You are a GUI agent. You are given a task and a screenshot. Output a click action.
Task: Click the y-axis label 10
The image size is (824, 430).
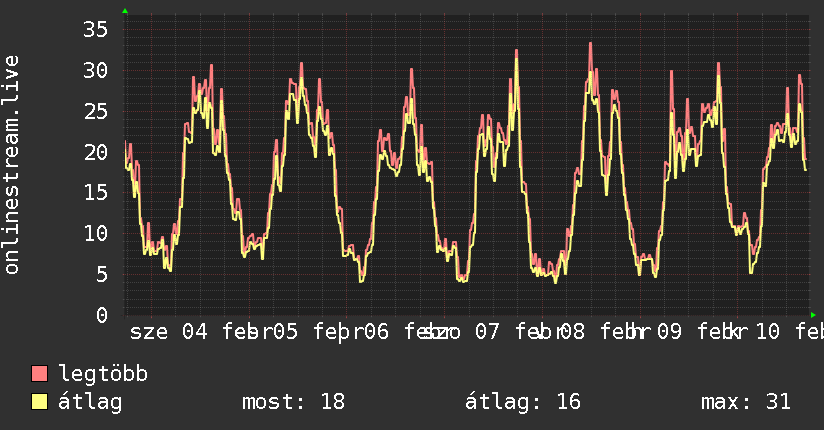tap(95, 233)
